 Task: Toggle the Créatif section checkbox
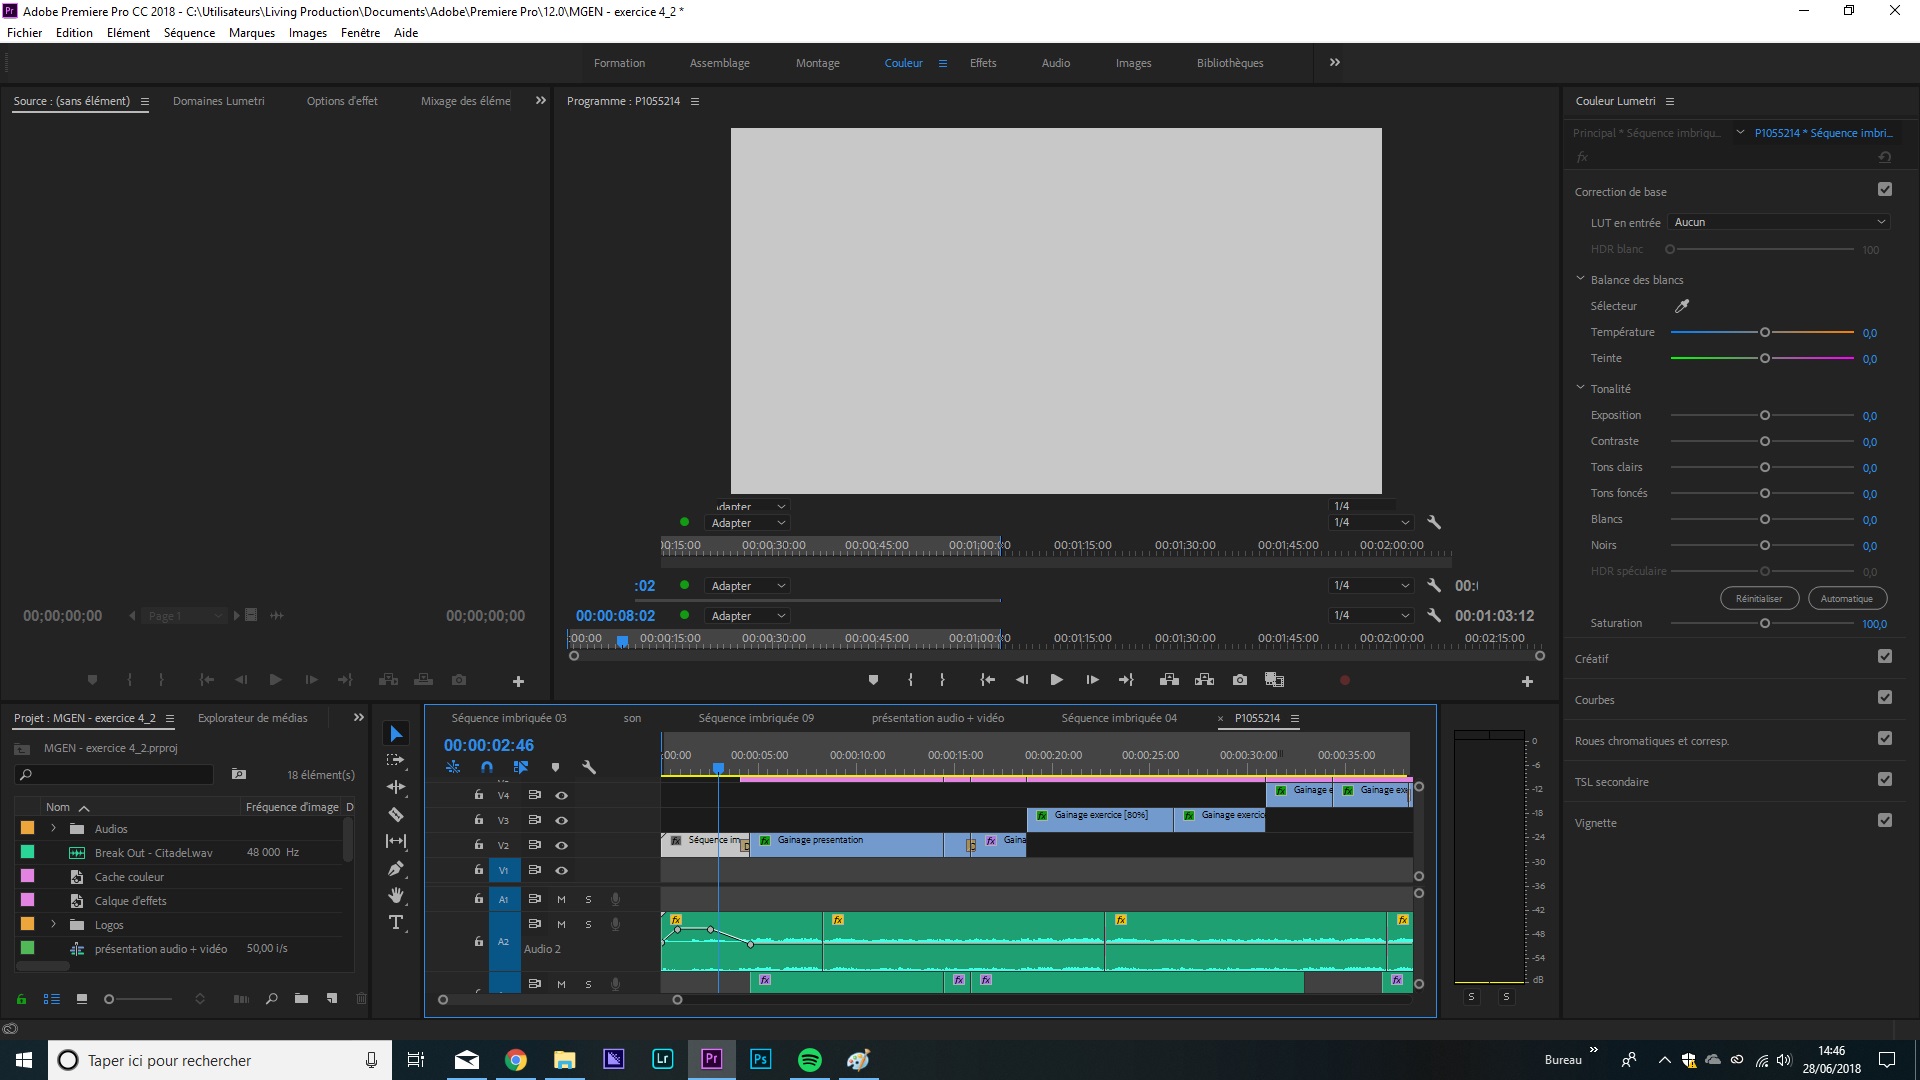click(x=1885, y=657)
